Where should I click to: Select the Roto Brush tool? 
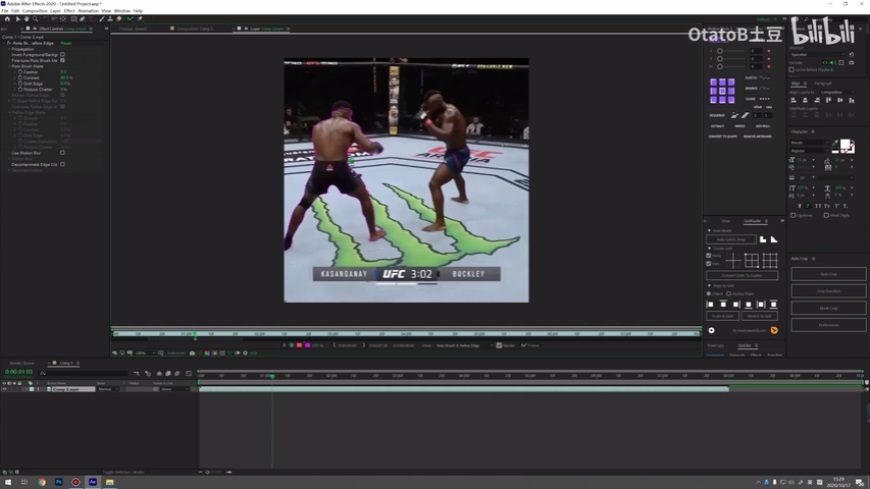130,19
